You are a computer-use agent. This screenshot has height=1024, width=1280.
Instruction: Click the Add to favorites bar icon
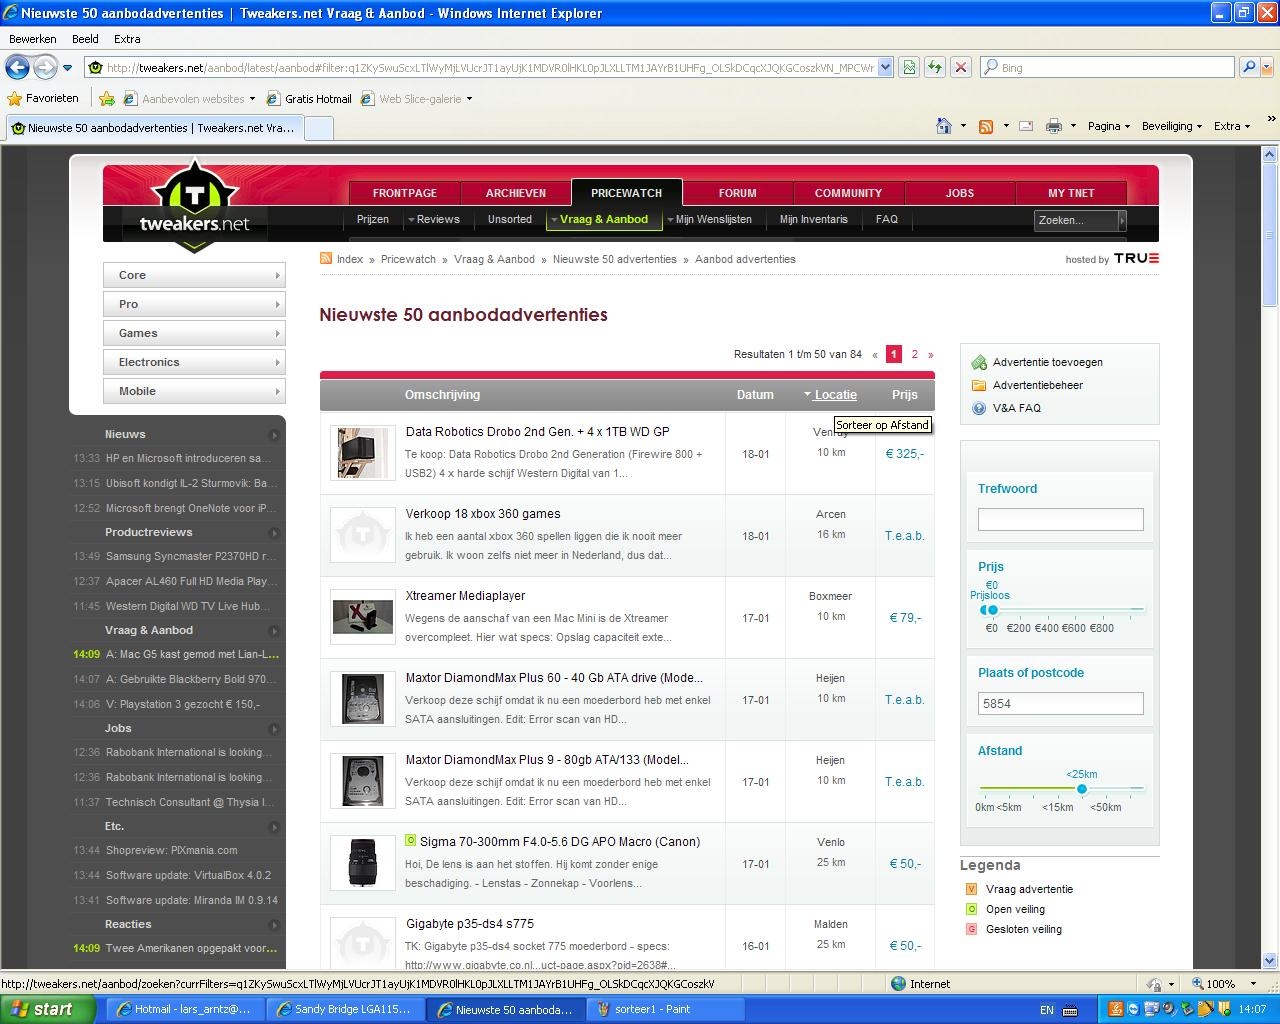coord(107,99)
